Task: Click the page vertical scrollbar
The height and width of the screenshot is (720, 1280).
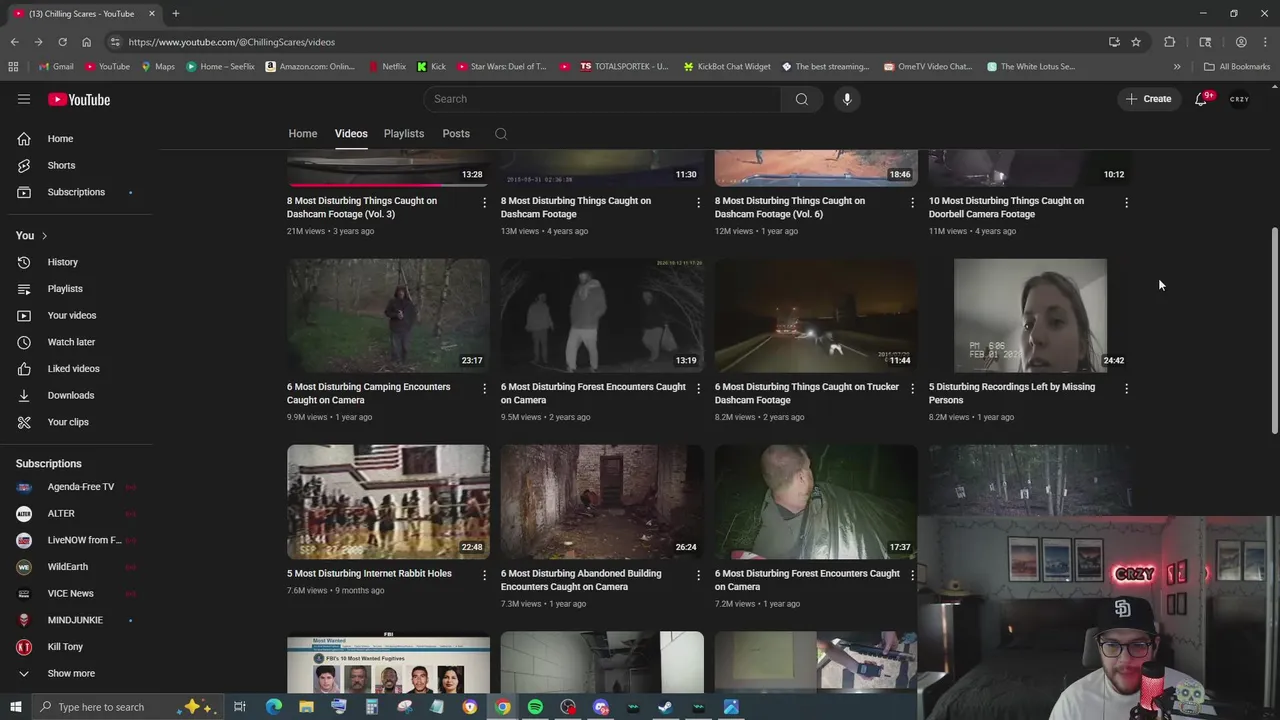Action: [1274, 330]
